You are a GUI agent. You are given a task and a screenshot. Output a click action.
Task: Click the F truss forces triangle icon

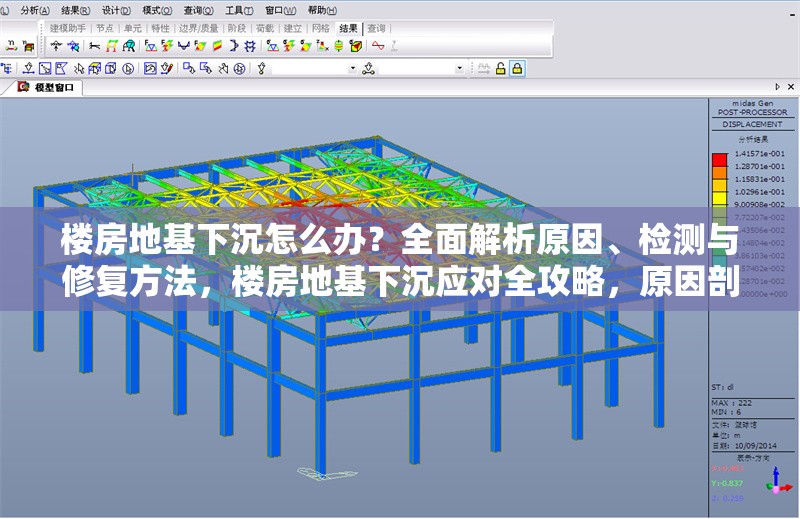150,46
